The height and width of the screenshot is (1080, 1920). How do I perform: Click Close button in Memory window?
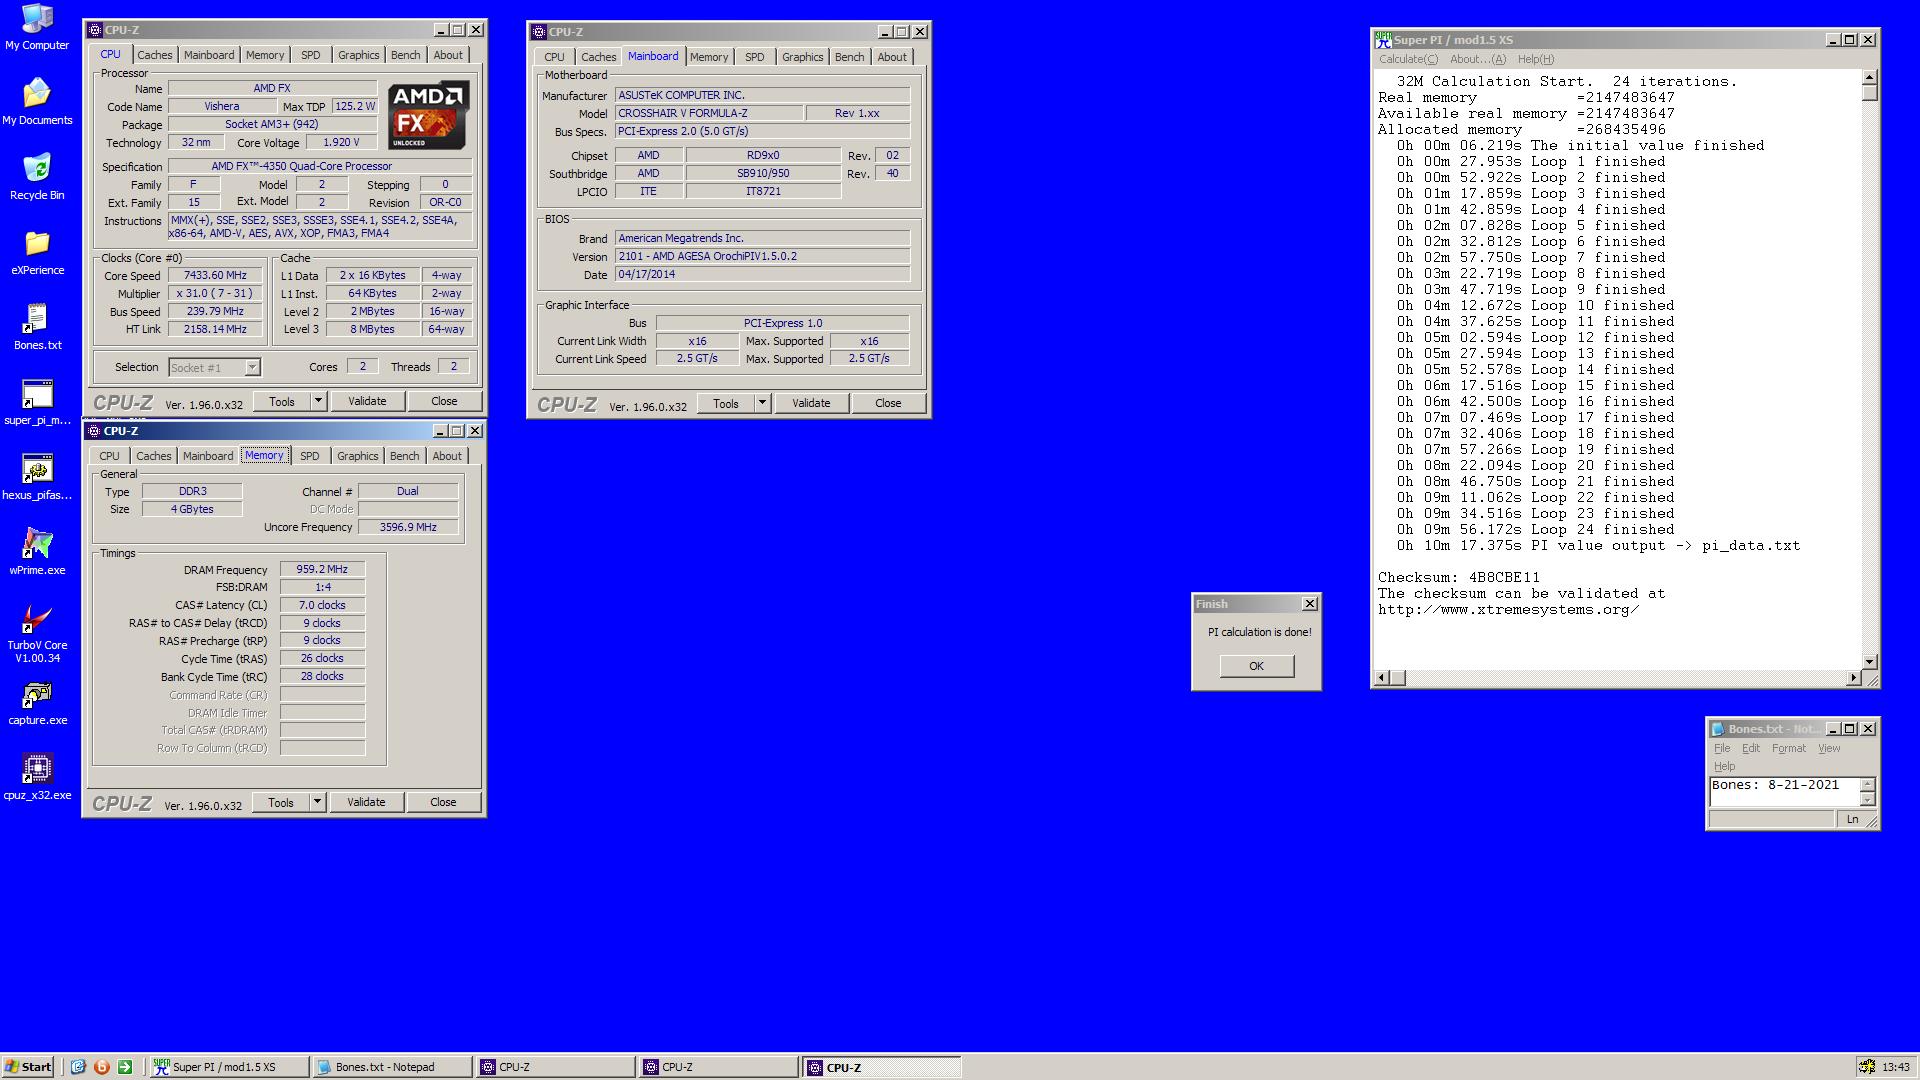pos(443,802)
